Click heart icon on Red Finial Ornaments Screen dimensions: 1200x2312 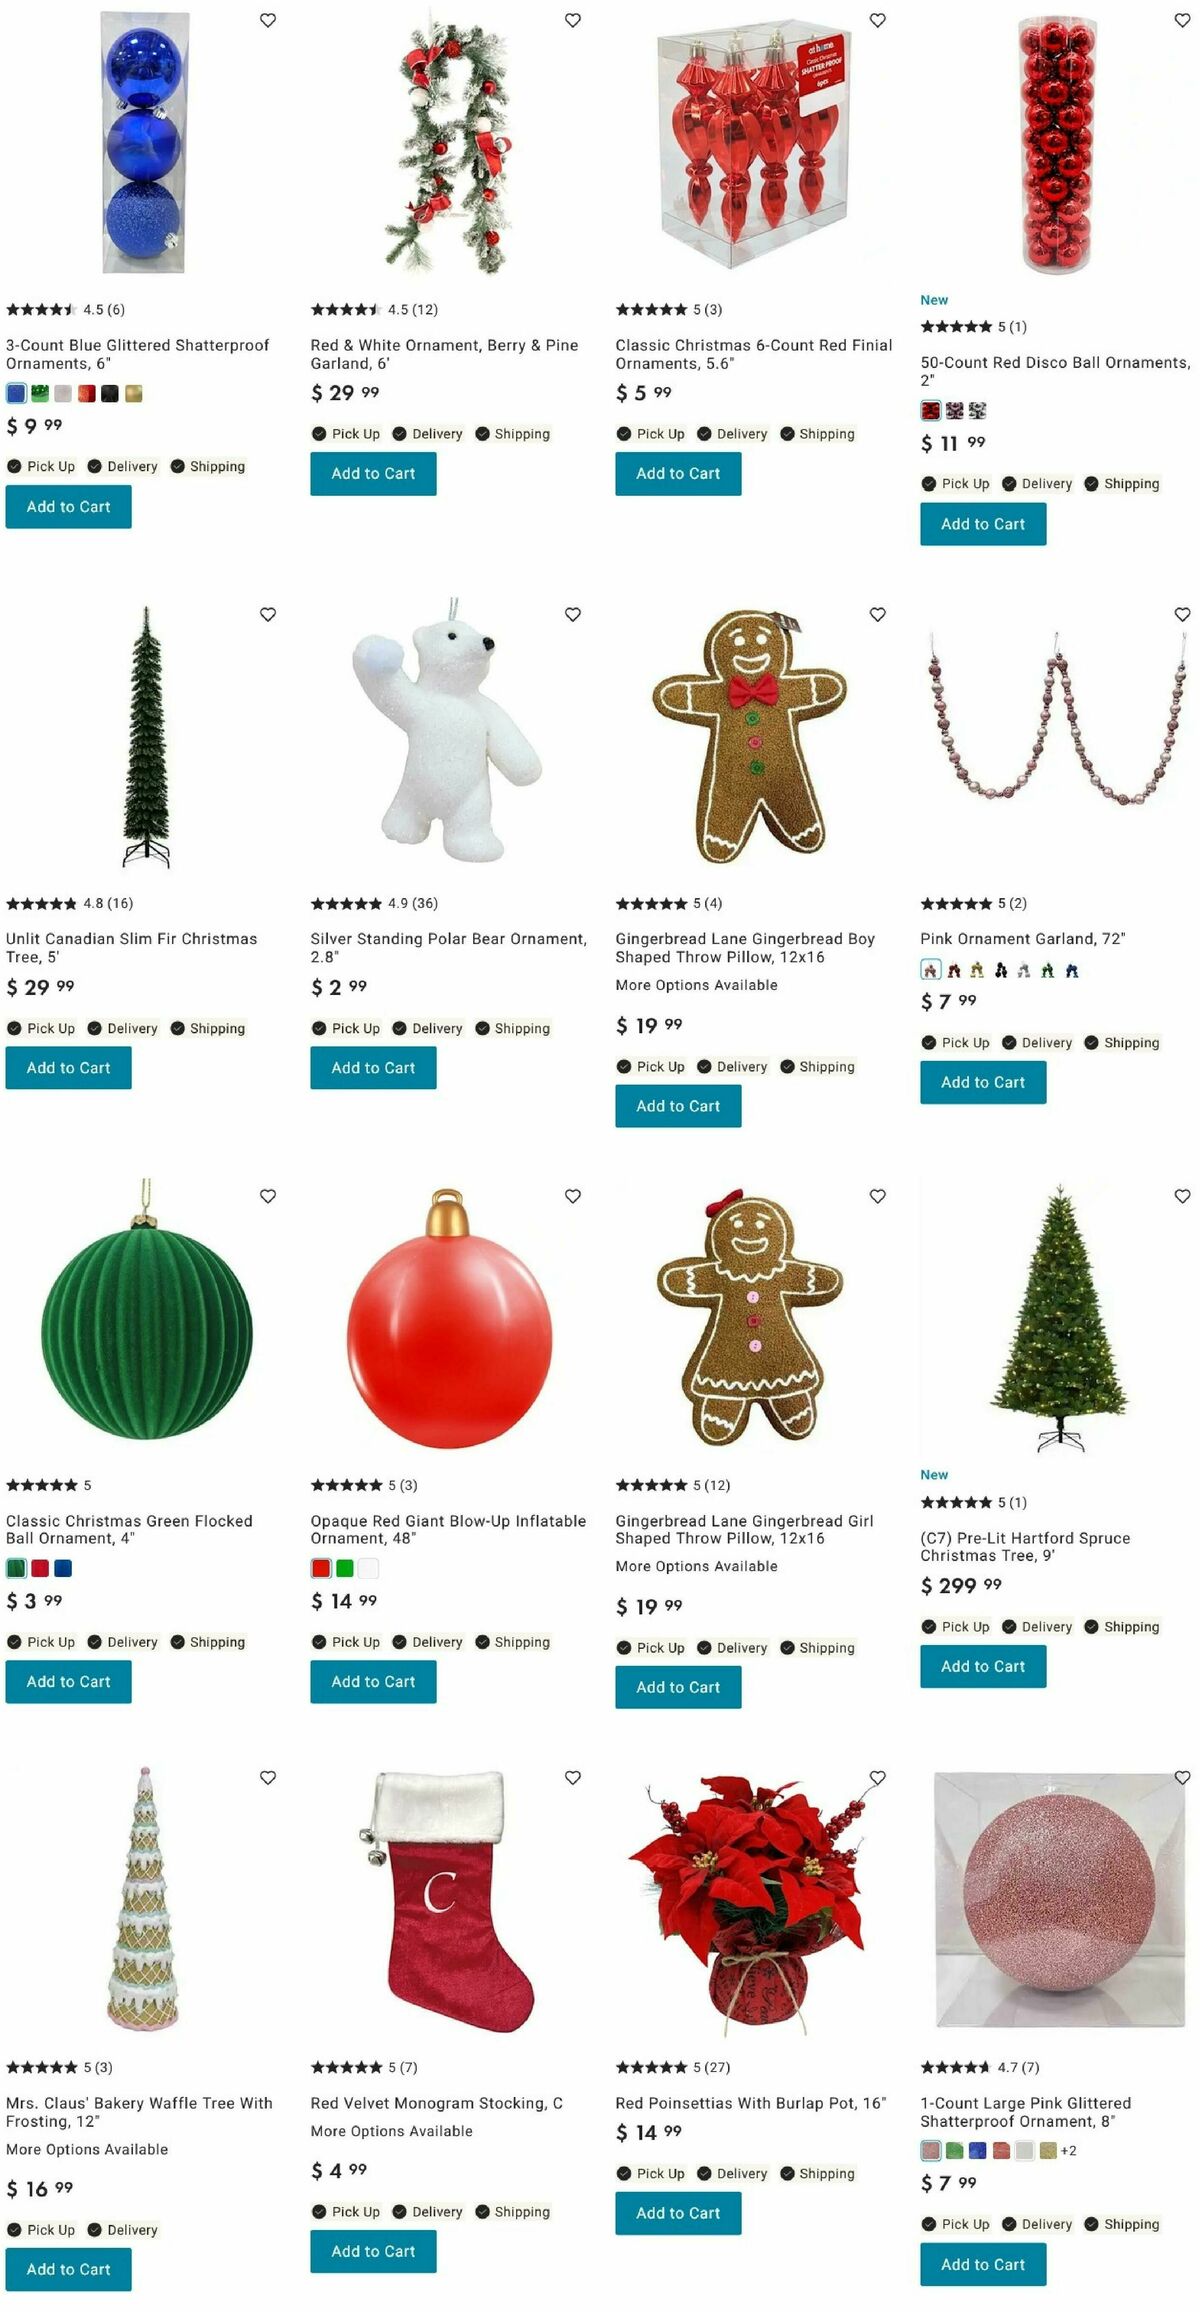click(877, 20)
